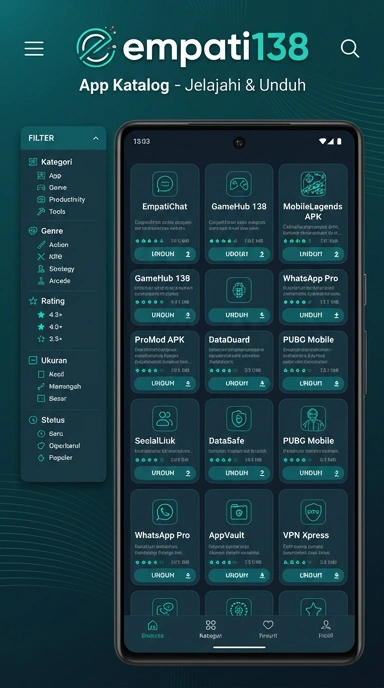Tap Unduh button on the EmpatiChat card
Screen dimensions: 384x688
tap(165, 254)
